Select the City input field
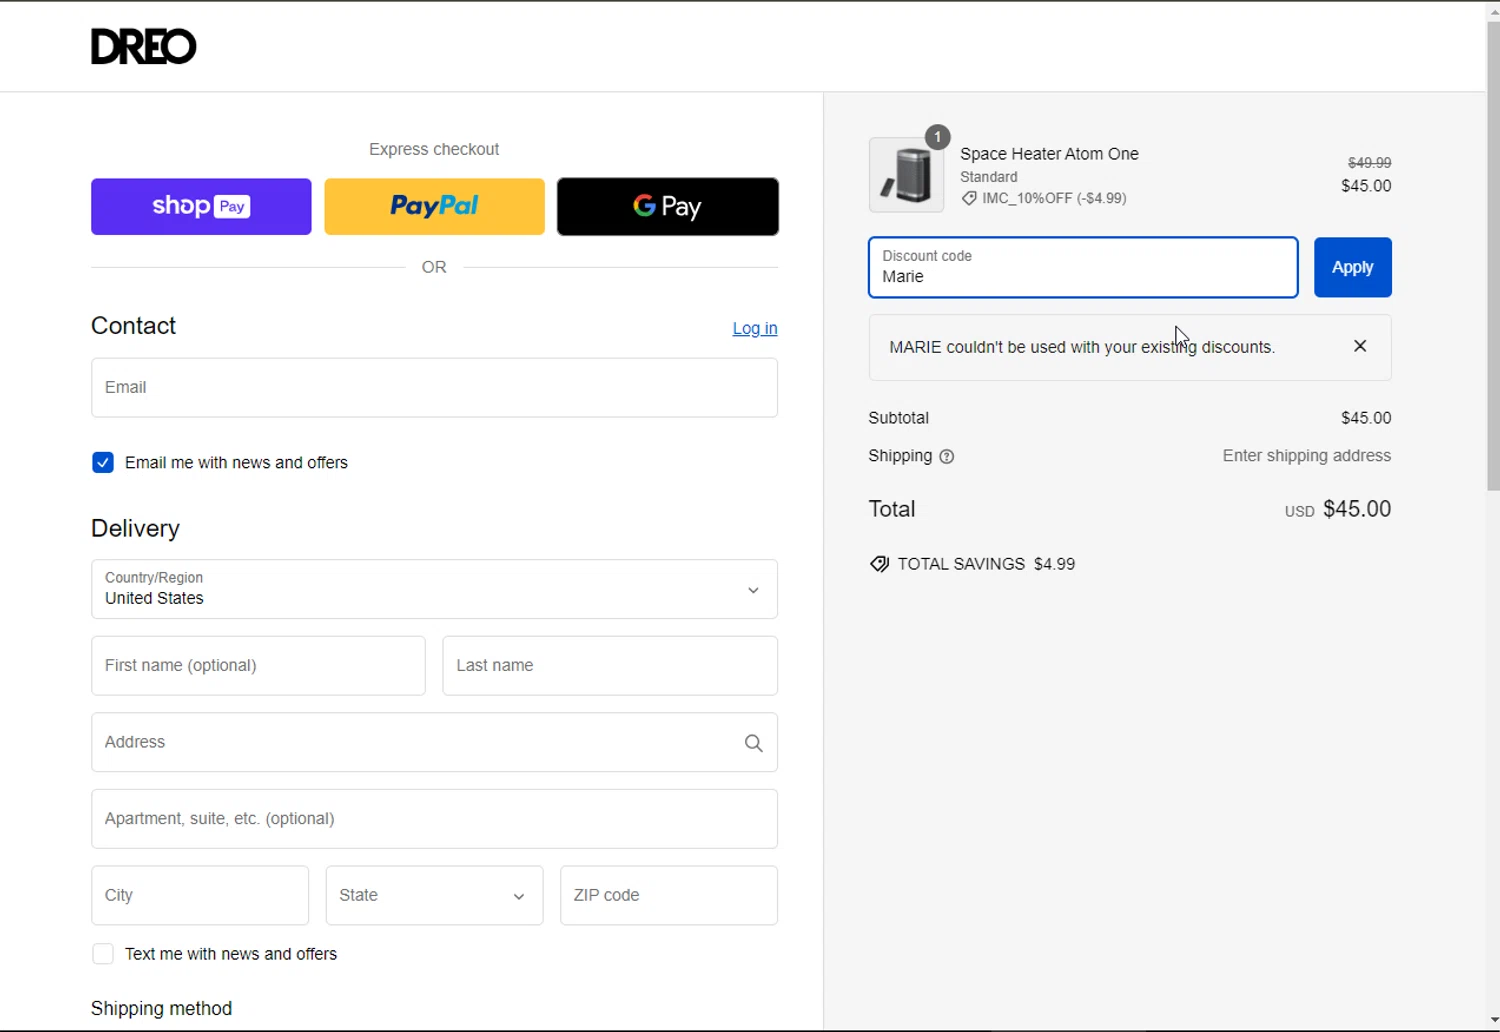The image size is (1500, 1032). tap(200, 895)
